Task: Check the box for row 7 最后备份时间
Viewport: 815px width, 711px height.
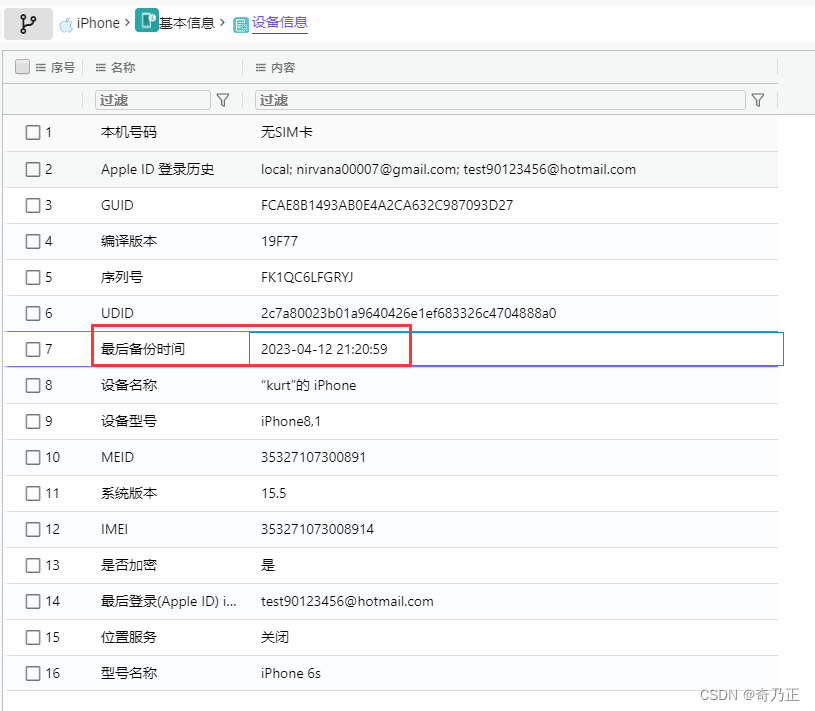Action: coord(33,349)
